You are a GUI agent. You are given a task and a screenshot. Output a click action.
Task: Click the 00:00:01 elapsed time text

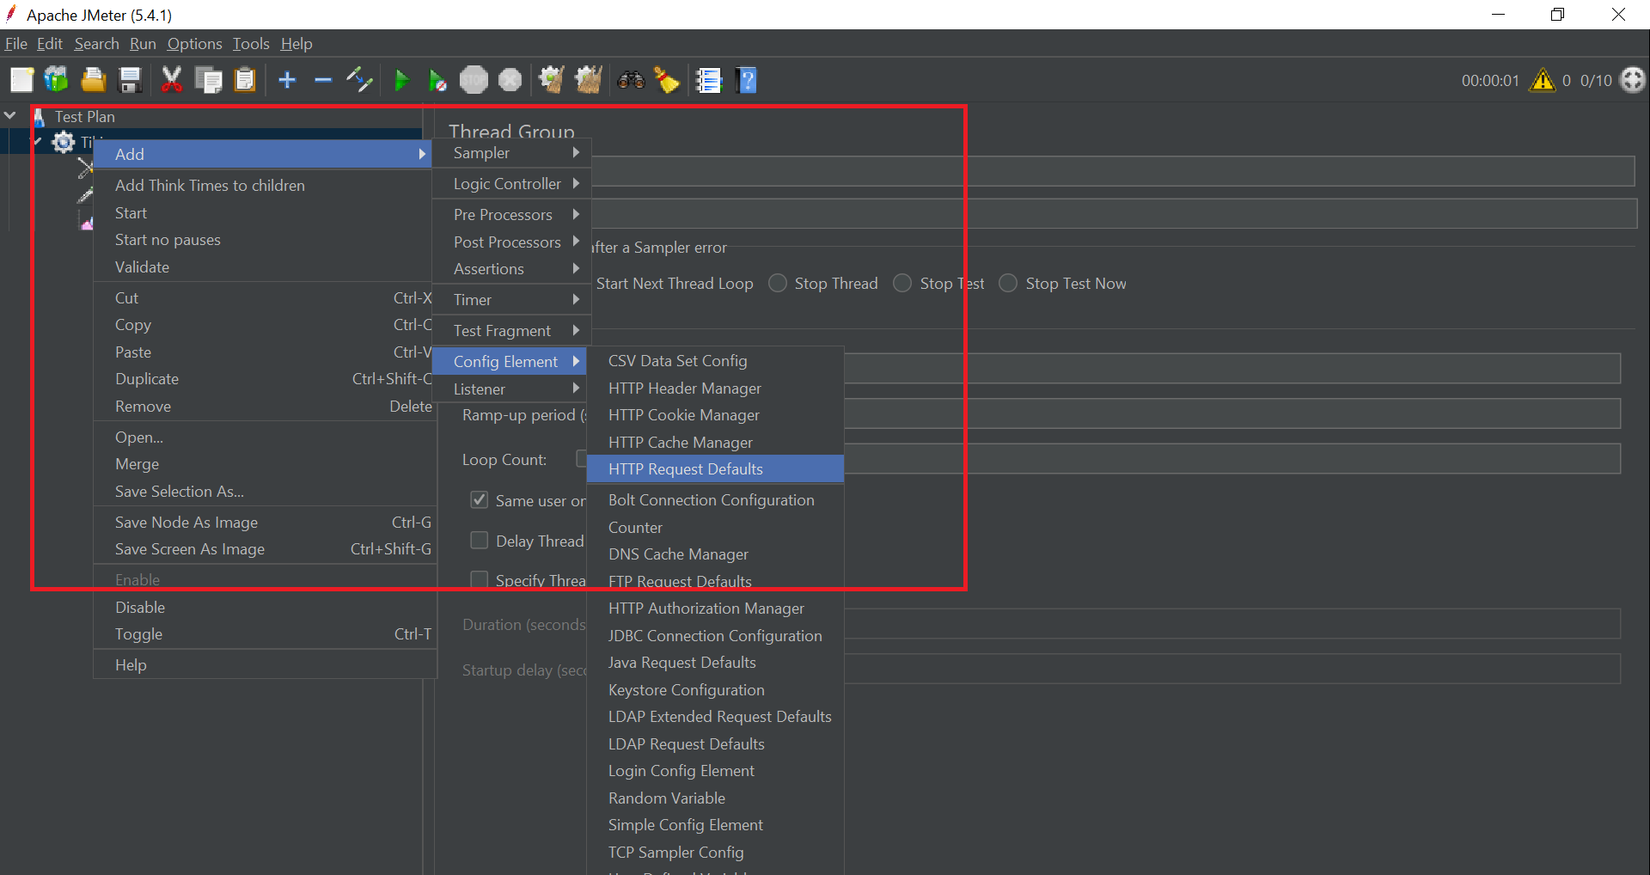pos(1490,81)
